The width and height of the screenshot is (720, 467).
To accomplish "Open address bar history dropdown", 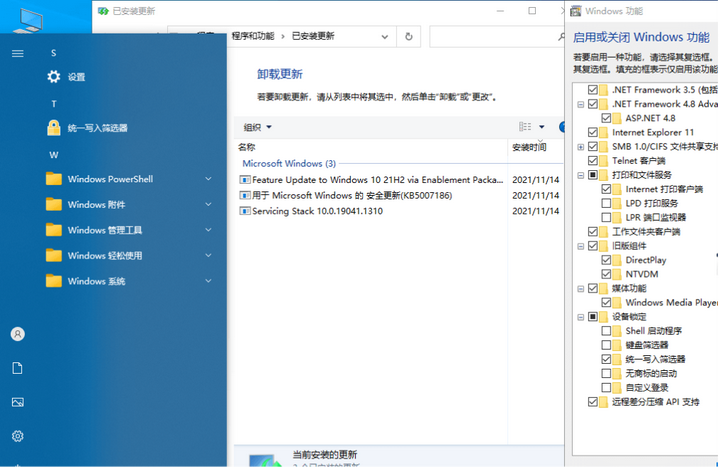I will (x=385, y=37).
